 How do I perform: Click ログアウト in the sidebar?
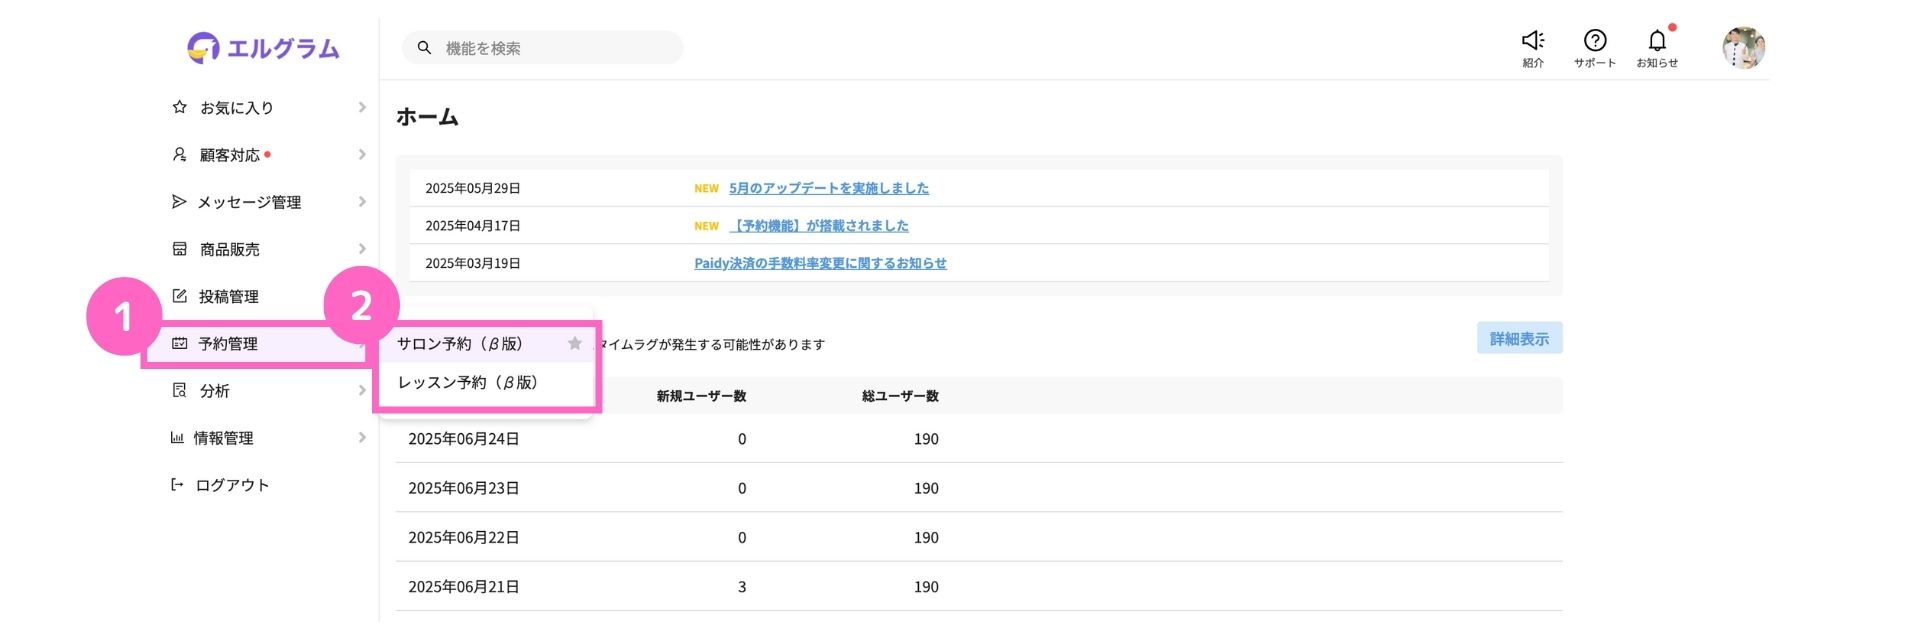coord(232,485)
